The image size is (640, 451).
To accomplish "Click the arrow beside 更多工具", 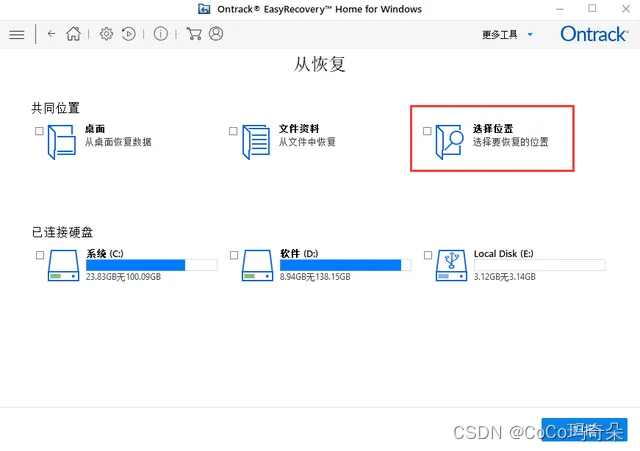I will tap(530, 35).
